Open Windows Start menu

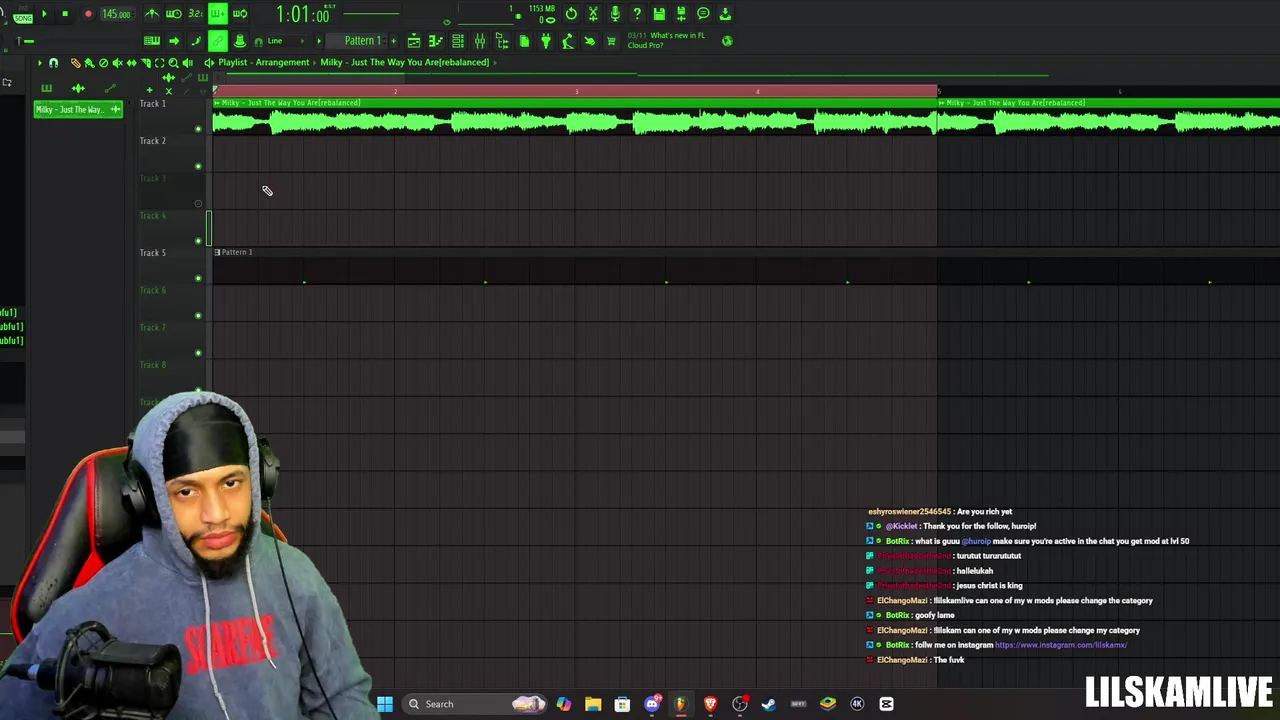[x=385, y=704]
